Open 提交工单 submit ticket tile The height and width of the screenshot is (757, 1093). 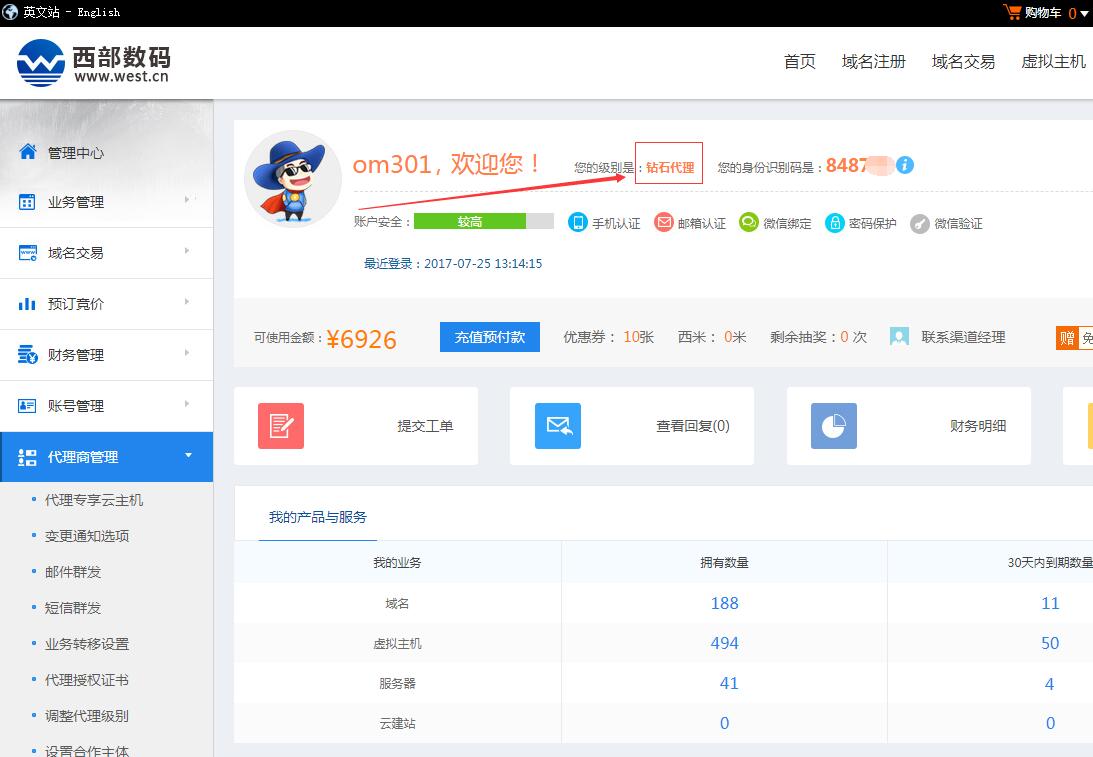[356, 426]
